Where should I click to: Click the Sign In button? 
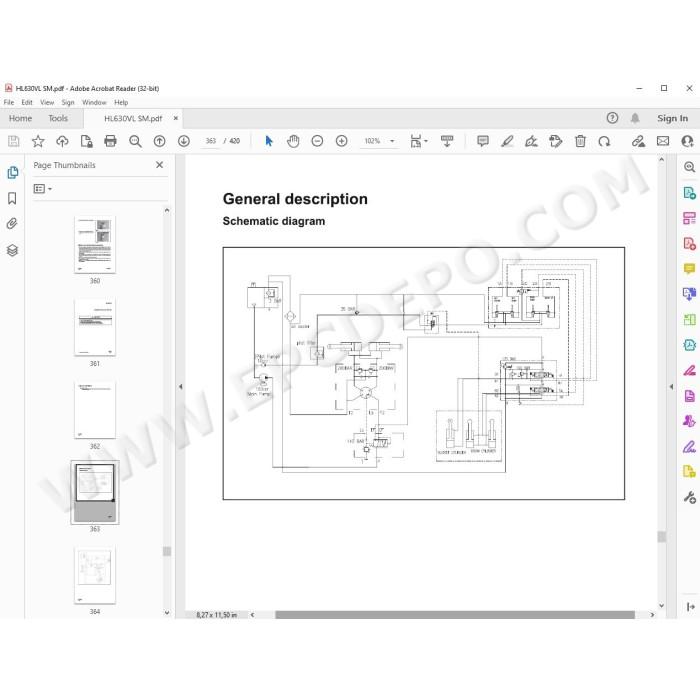pyautogui.click(x=672, y=118)
